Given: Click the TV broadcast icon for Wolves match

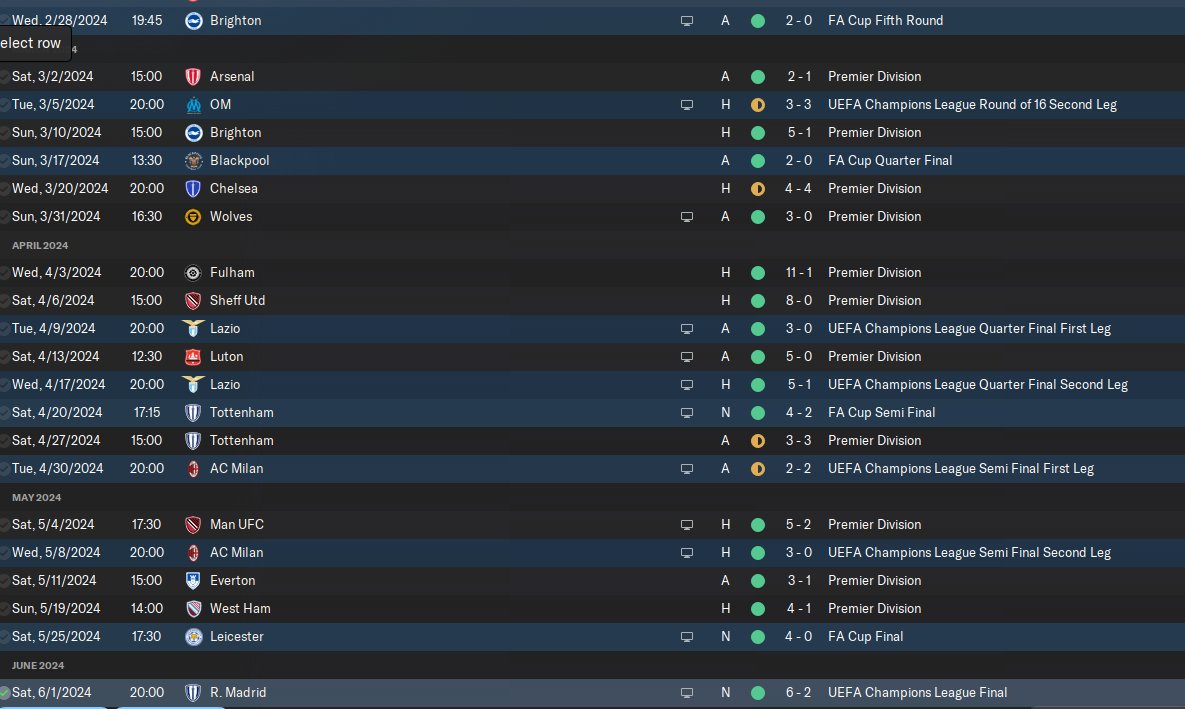Looking at the screenshot, I should point(686,217).
